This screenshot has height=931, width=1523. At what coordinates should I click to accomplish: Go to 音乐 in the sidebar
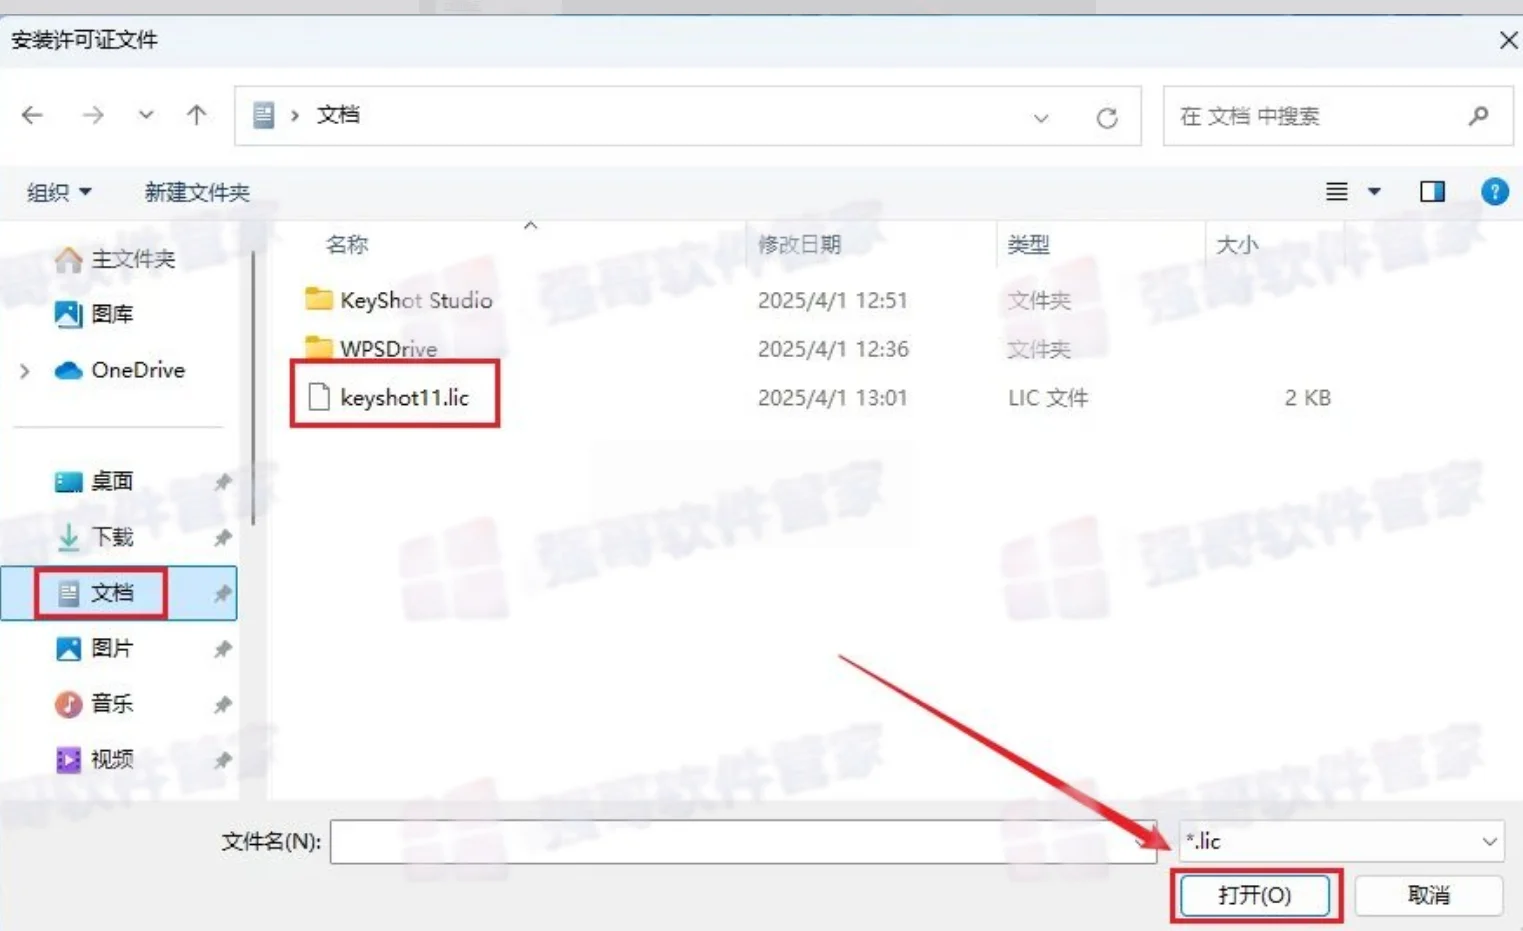tap(112, 704)
